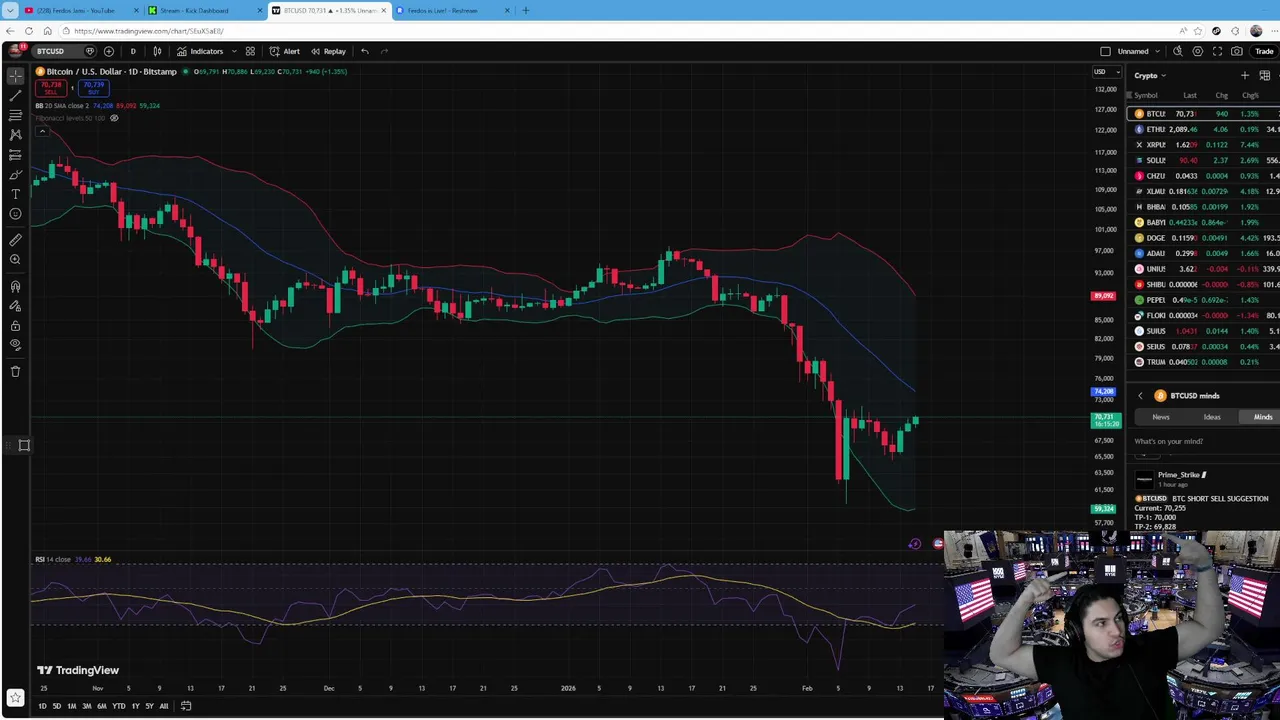
Task: Open the indicator templates grid
Action: 250,51
